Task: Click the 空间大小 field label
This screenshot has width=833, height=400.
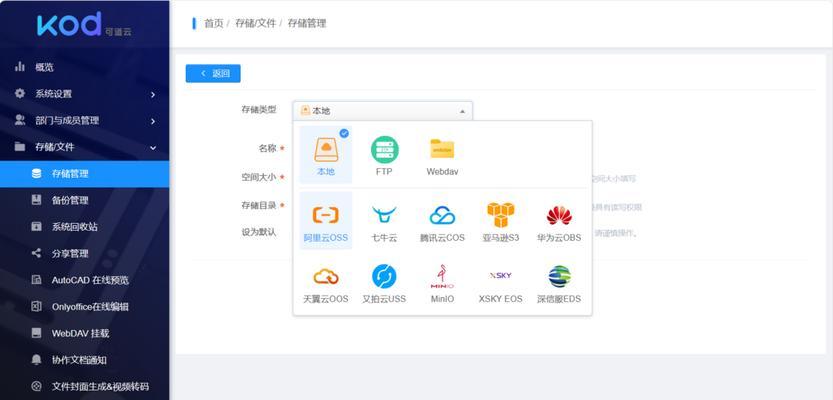Action: [259, 177]
